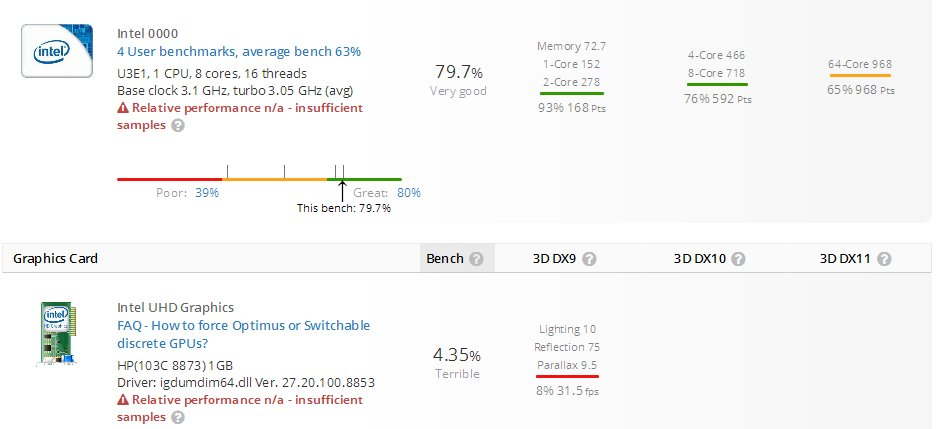937x429 pixels.
Task: Click help icon next to 3D DX9
Action: [590, 259]
